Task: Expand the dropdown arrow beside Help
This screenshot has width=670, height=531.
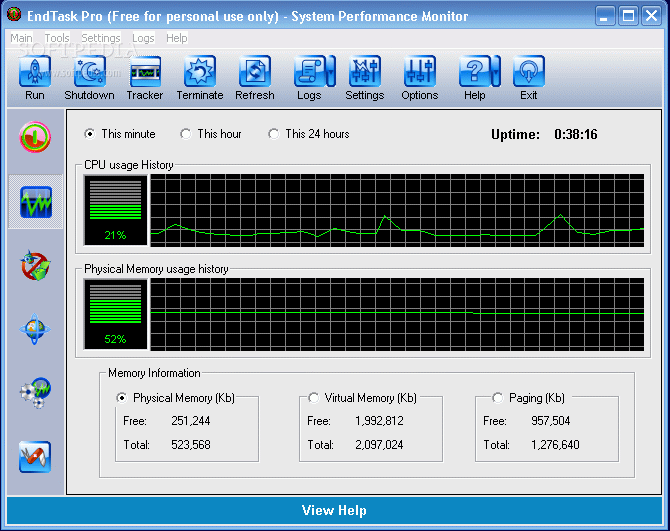Action: (496, 71)
